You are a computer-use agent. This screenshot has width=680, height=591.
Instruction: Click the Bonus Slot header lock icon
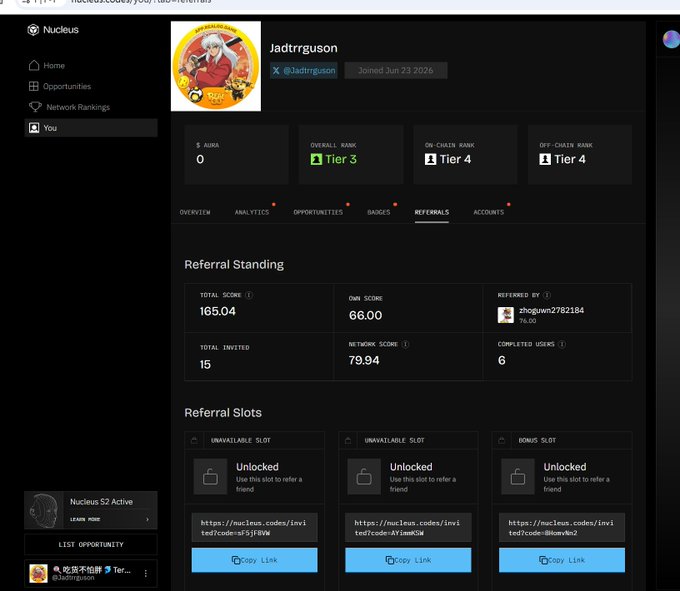click(502, 441)
